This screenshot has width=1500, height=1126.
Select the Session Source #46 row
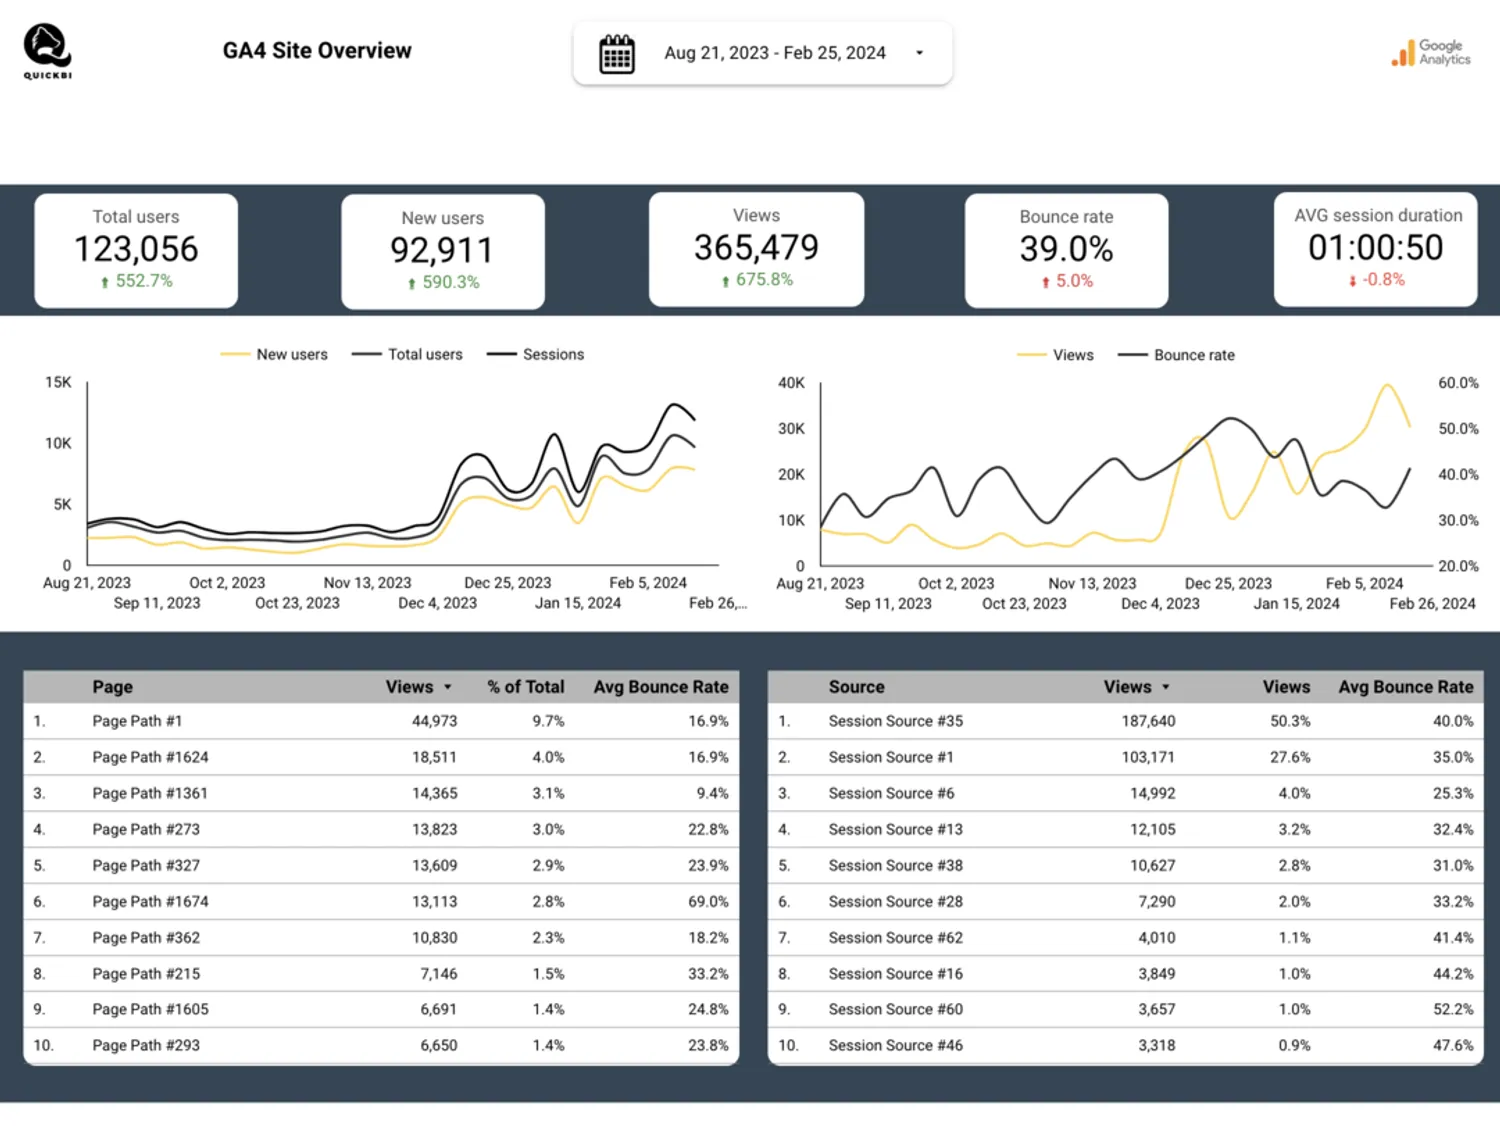[x=1126, y=1045]
